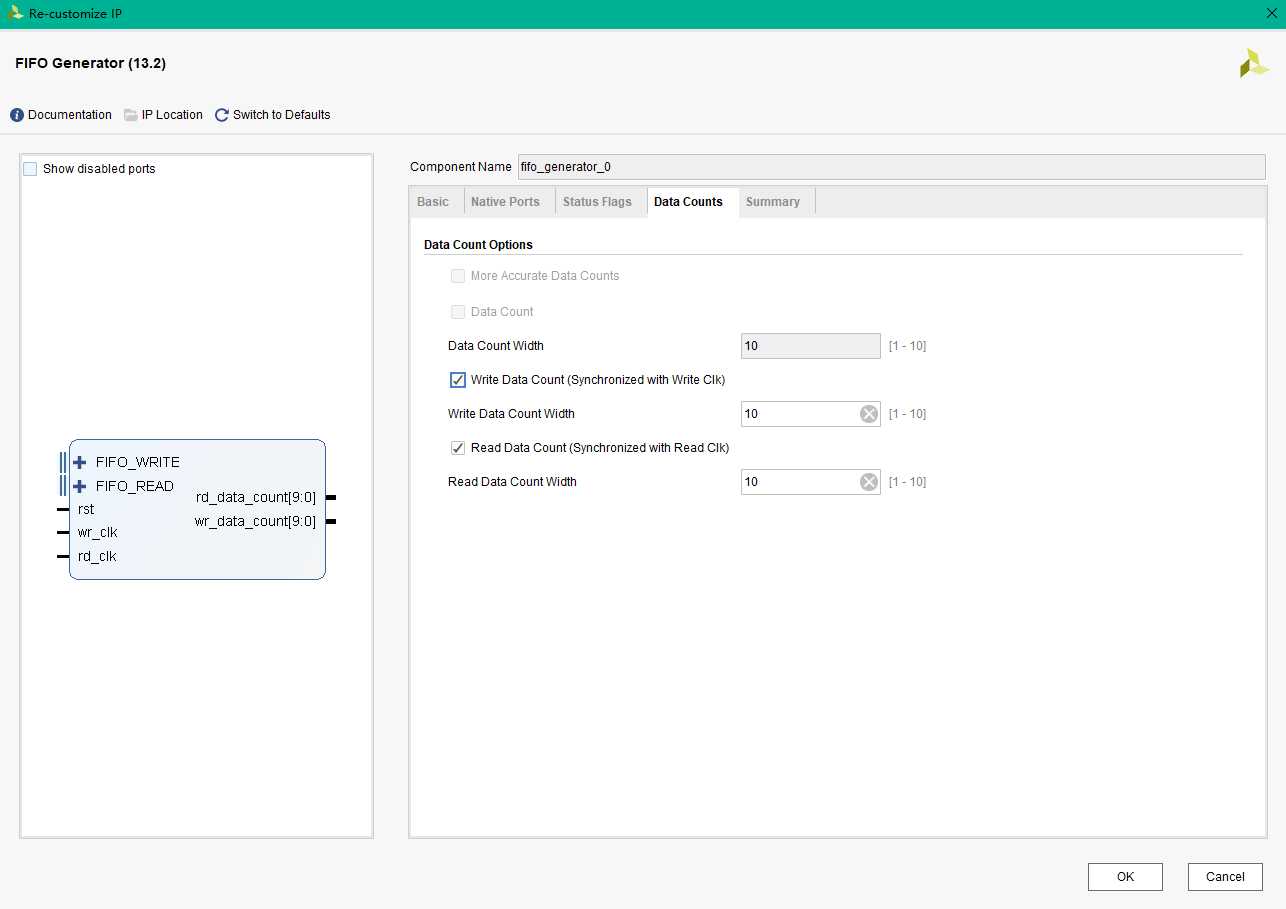The width and height of the screenshot is (1286, 909).
Task: Click the Data Count Options heading
Action: point(478,245)
